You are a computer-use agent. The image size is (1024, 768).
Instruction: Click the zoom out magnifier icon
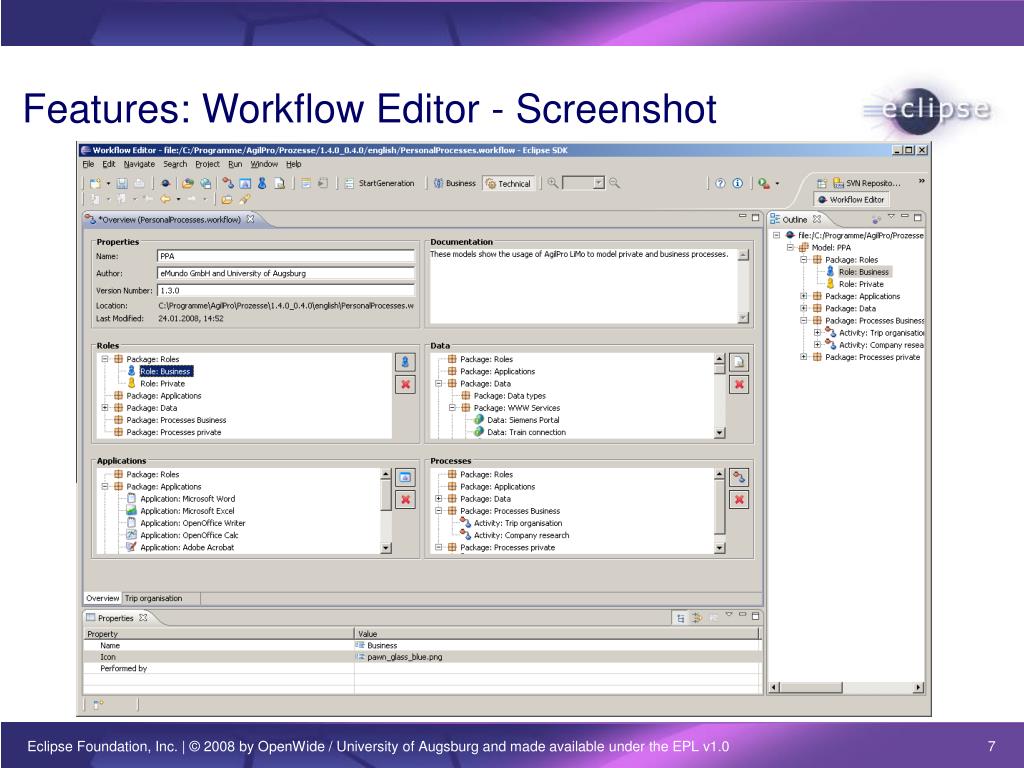[615, 183]
